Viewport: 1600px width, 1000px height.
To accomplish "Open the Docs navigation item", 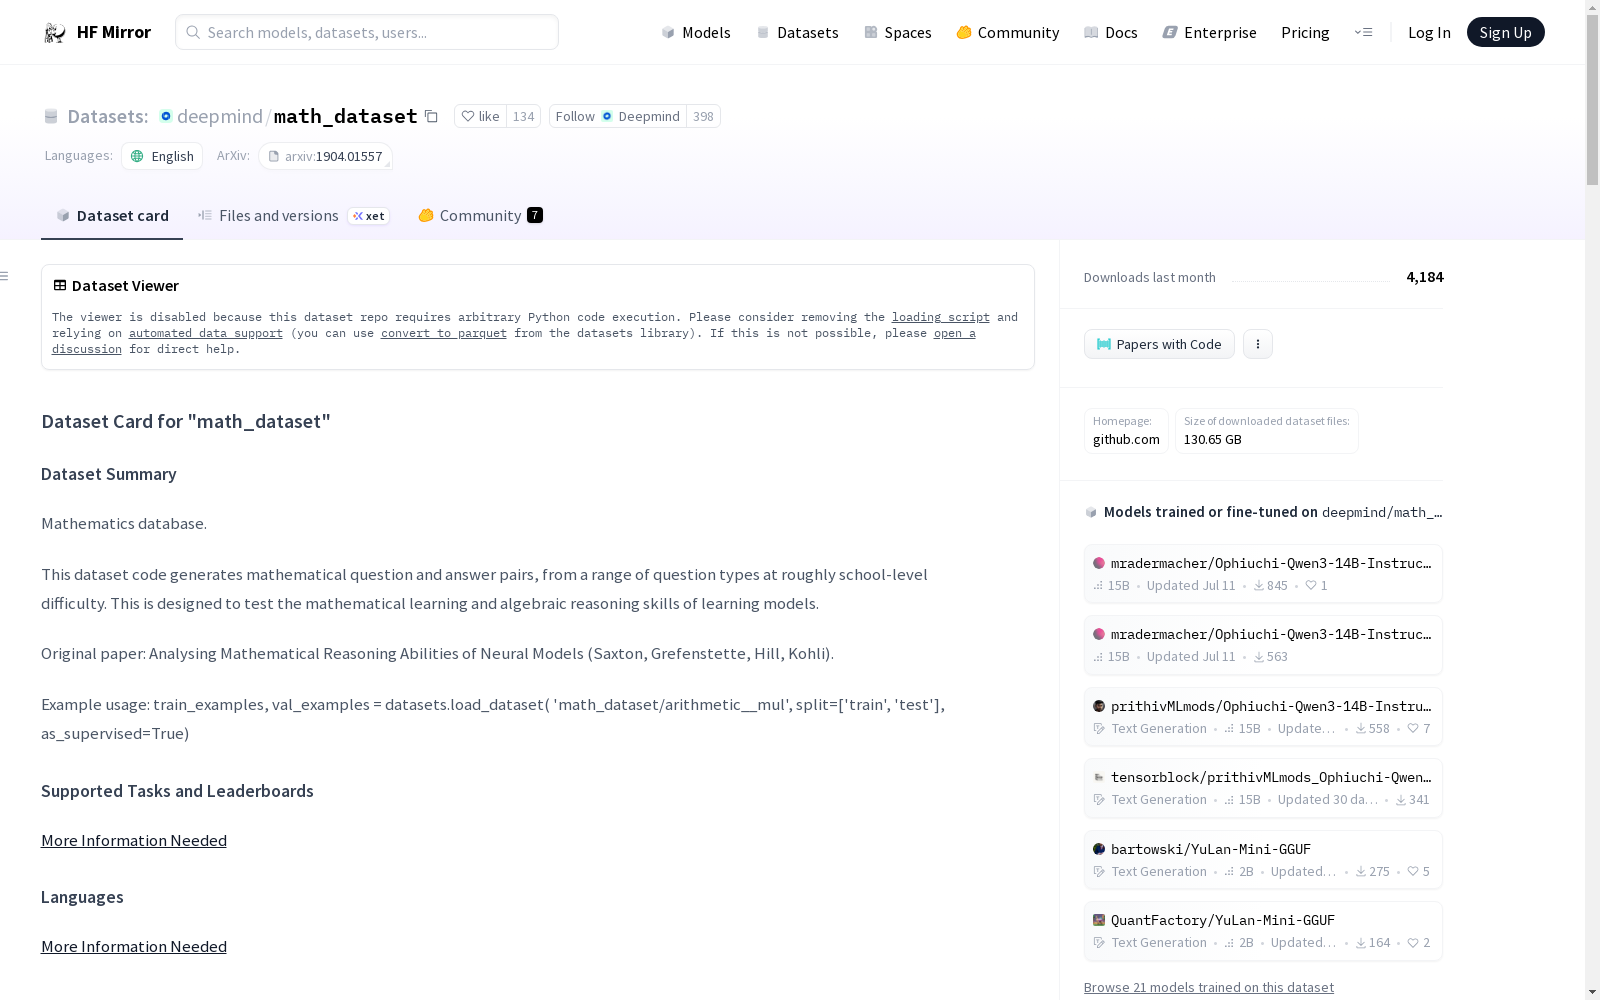I will (x=1111, y=32).
